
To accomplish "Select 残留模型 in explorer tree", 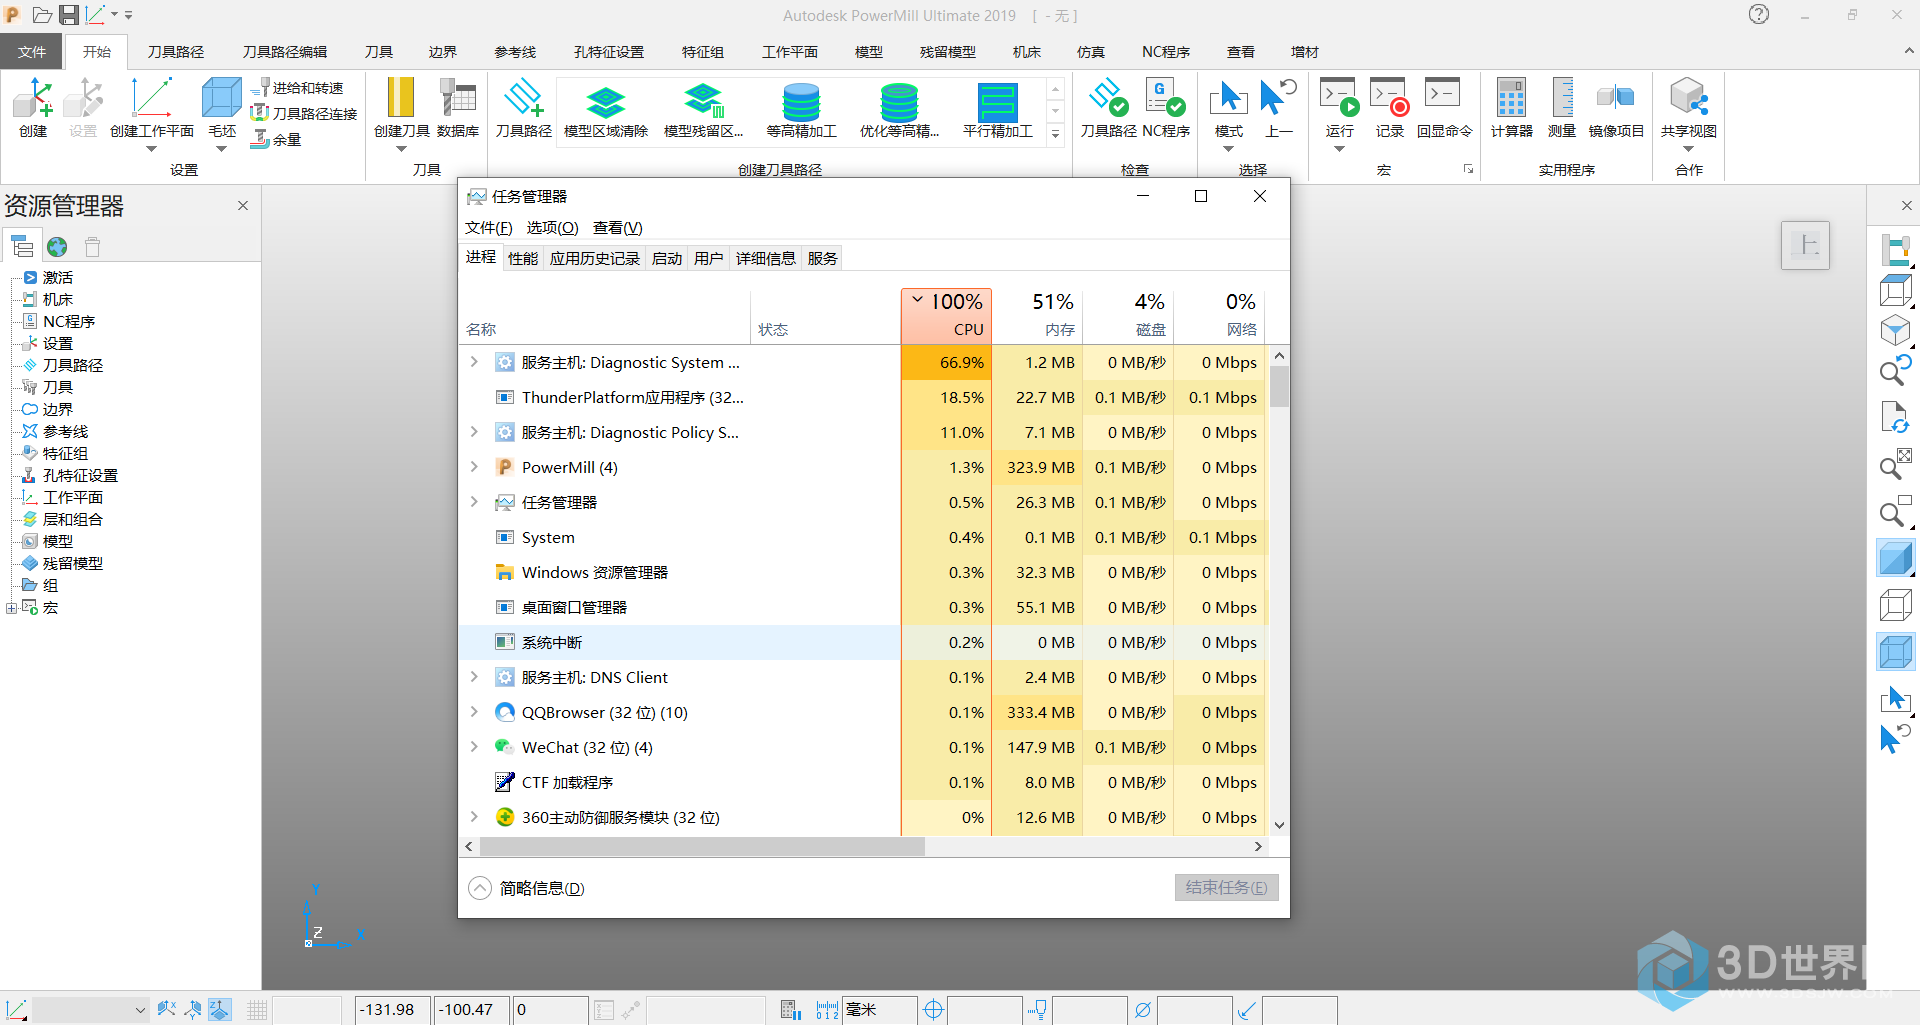I will point(72,563).
